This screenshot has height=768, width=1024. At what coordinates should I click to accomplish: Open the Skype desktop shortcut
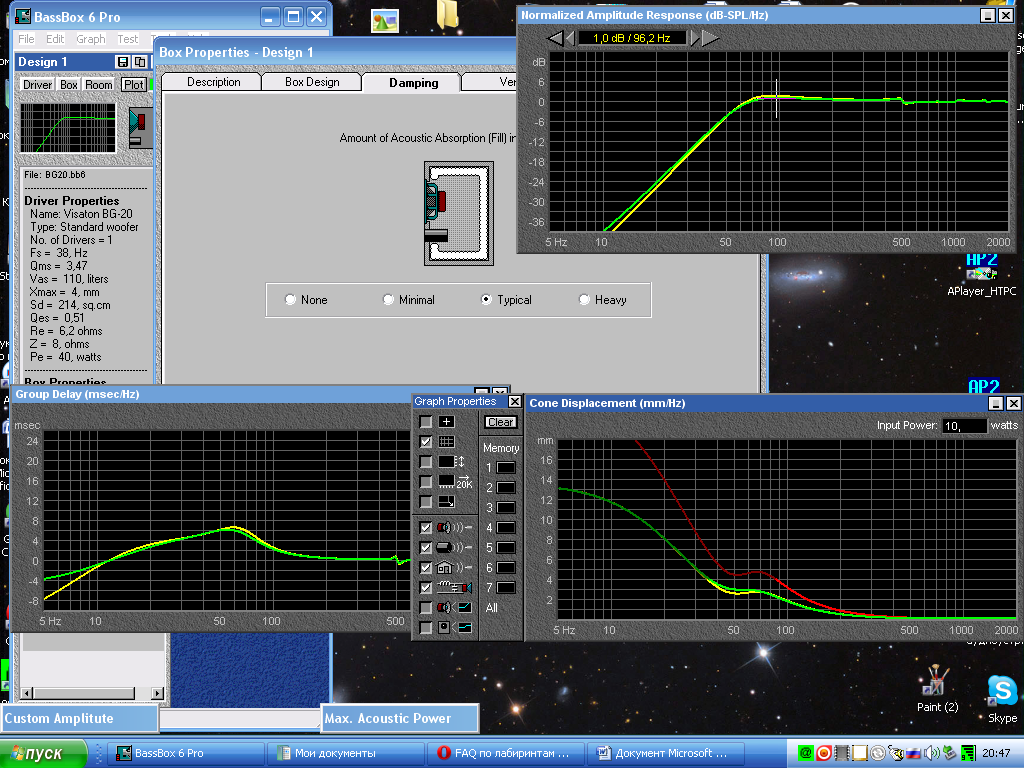click(1002, 699)
